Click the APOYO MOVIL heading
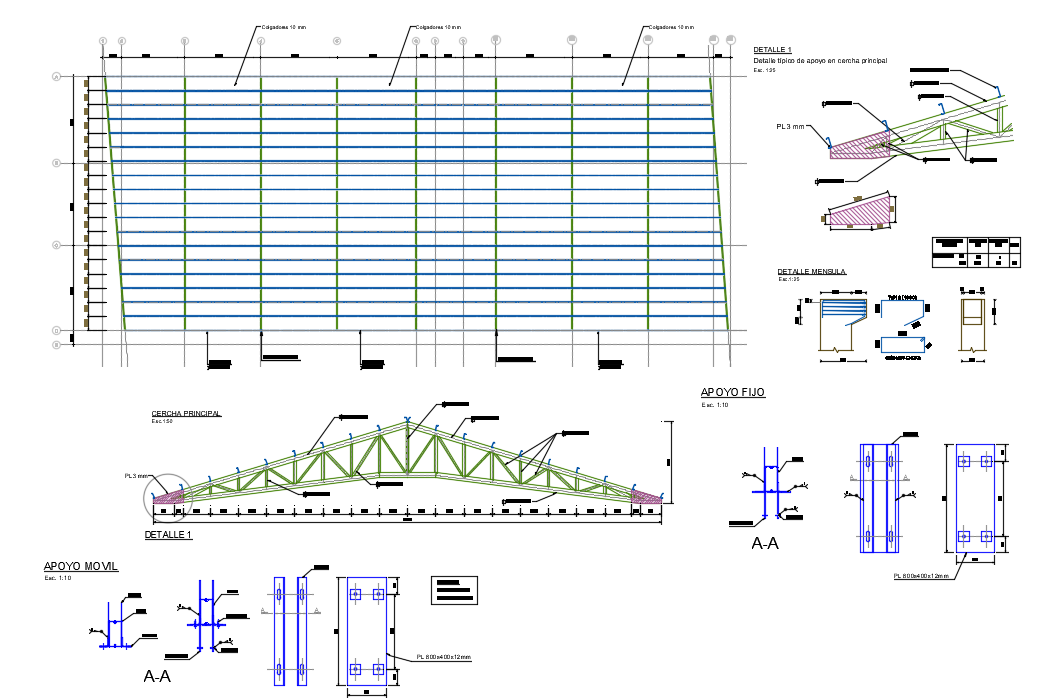 [x=81, y=566]
